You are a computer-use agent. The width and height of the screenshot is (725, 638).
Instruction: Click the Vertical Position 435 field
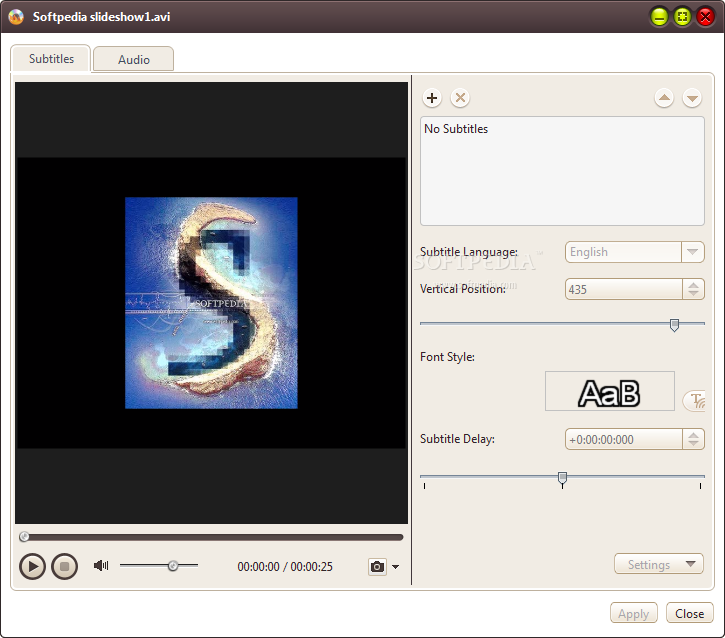coord(623,289)
